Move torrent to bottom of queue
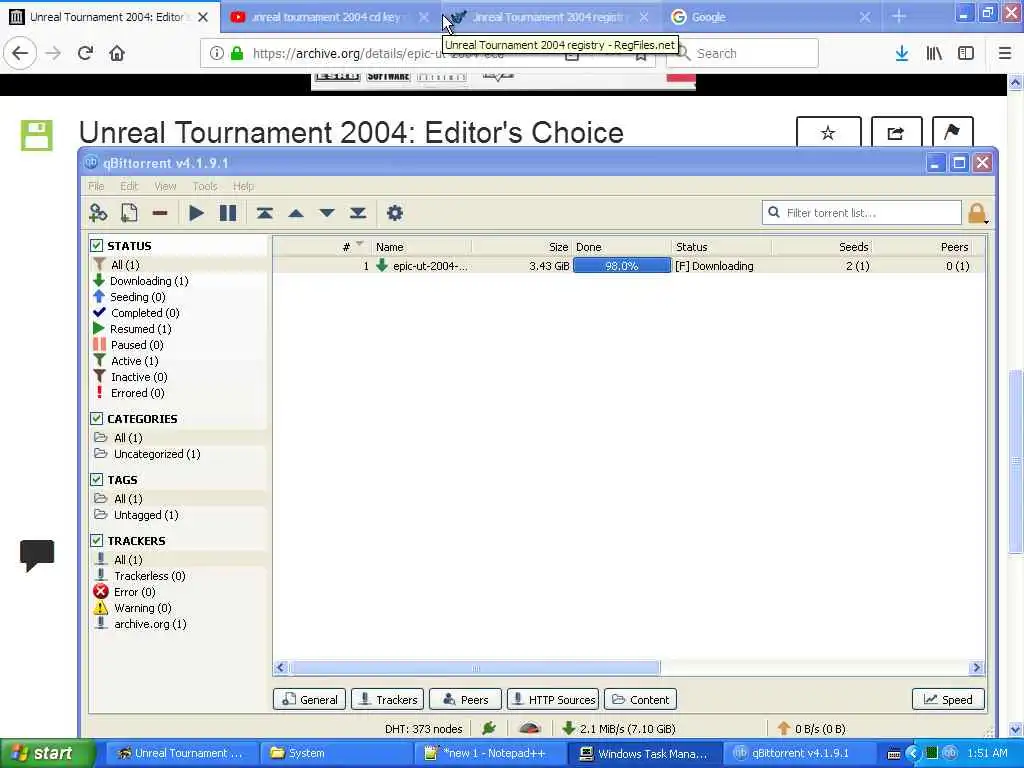Viewport: 1024px width, 768px height. tap(358, 213)
